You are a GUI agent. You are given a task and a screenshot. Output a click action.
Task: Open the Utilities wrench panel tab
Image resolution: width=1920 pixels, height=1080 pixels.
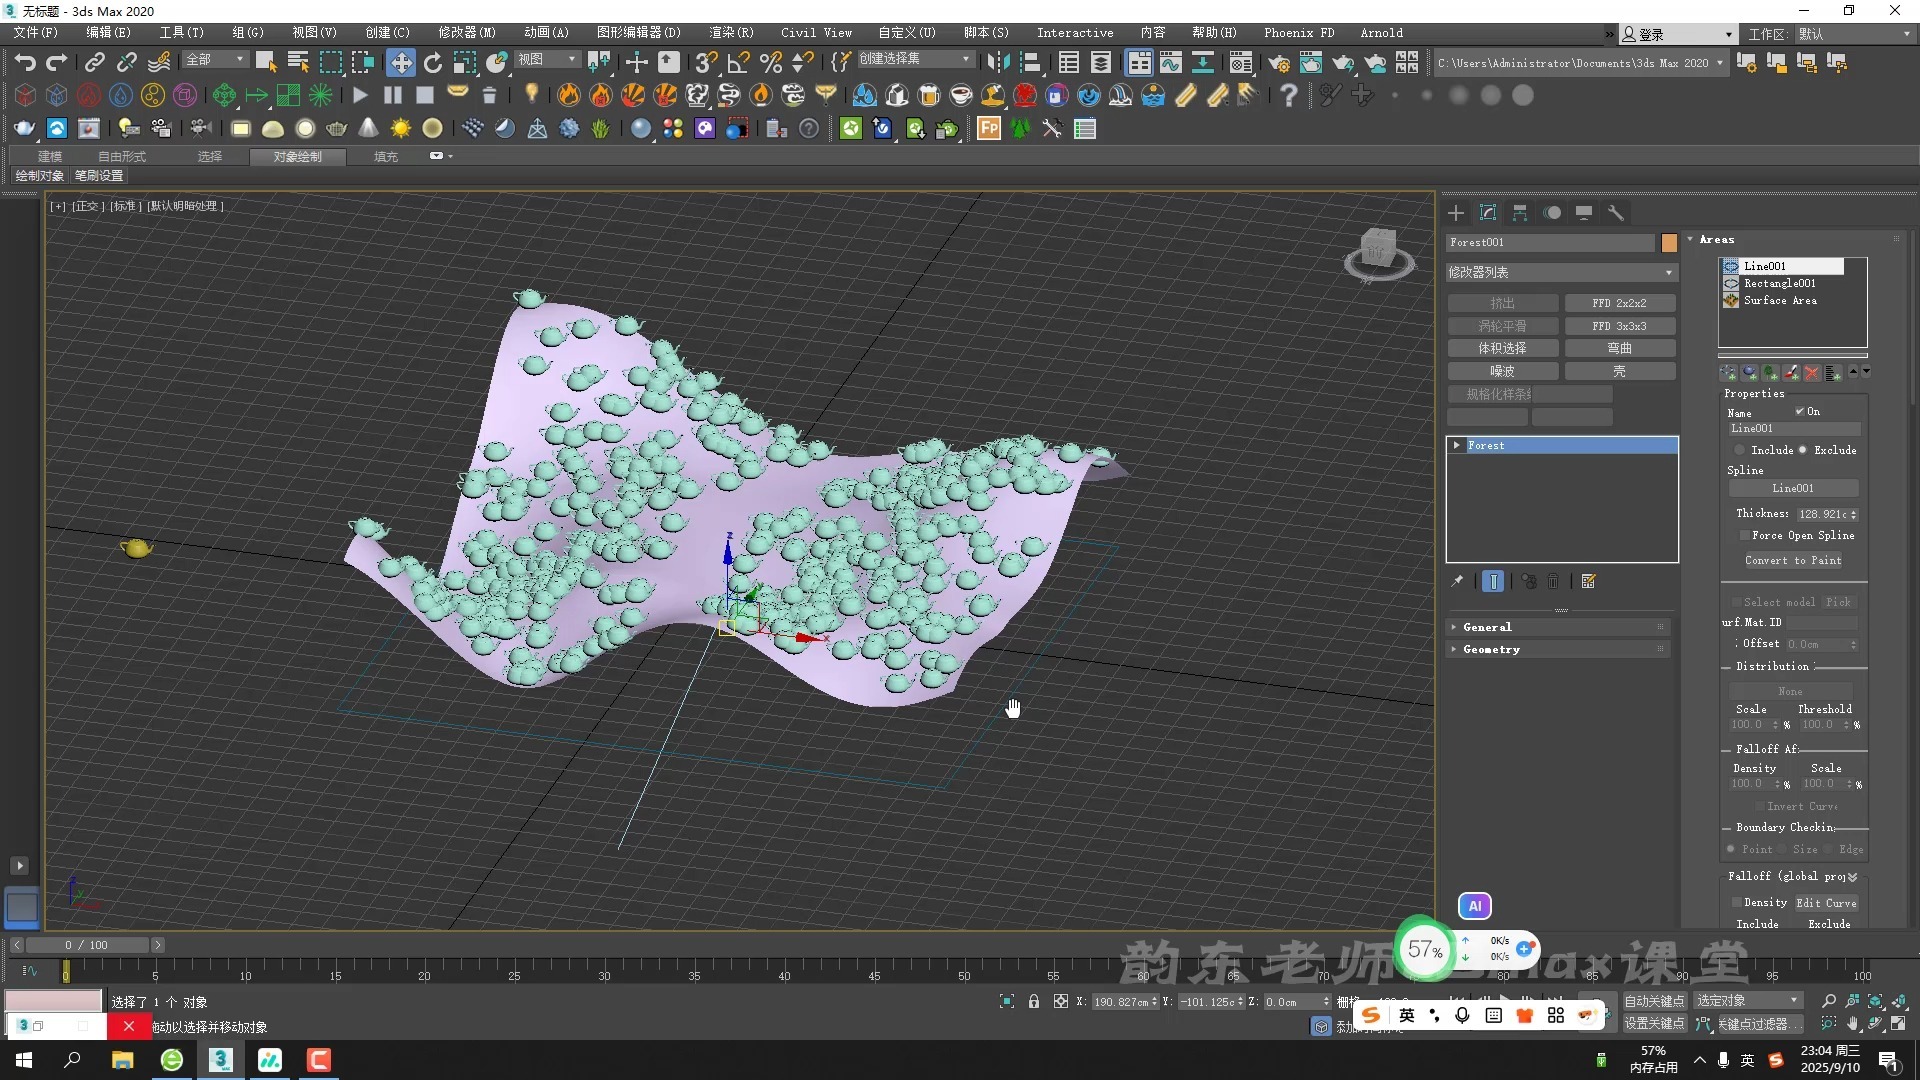coord(1615,212)
